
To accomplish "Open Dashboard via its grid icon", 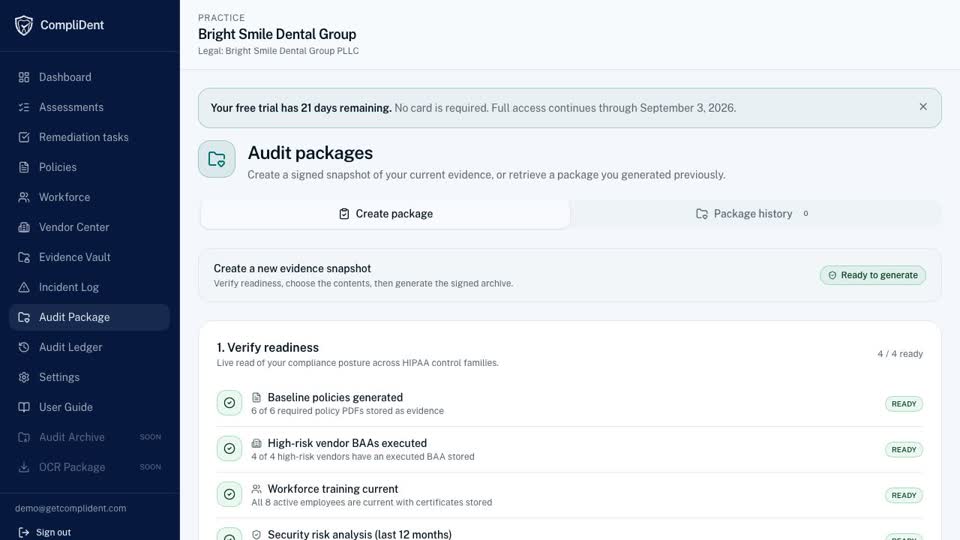I will pyautogui.click(x=24, y=77).
